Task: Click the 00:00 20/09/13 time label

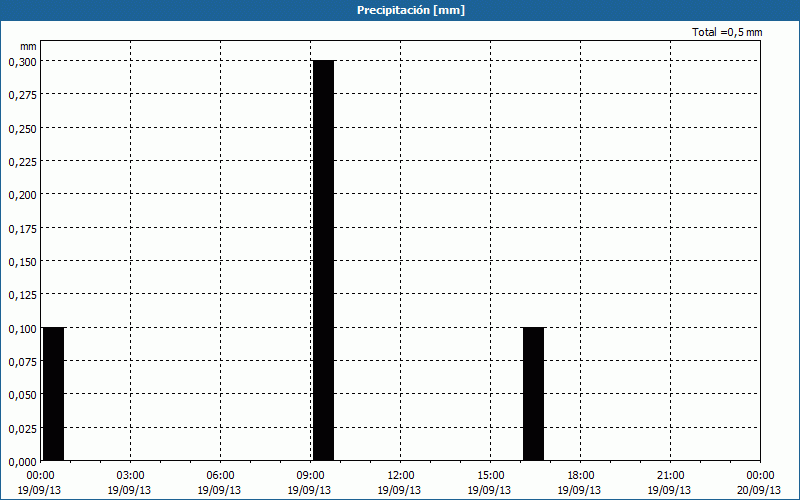Action: (760, 483)
